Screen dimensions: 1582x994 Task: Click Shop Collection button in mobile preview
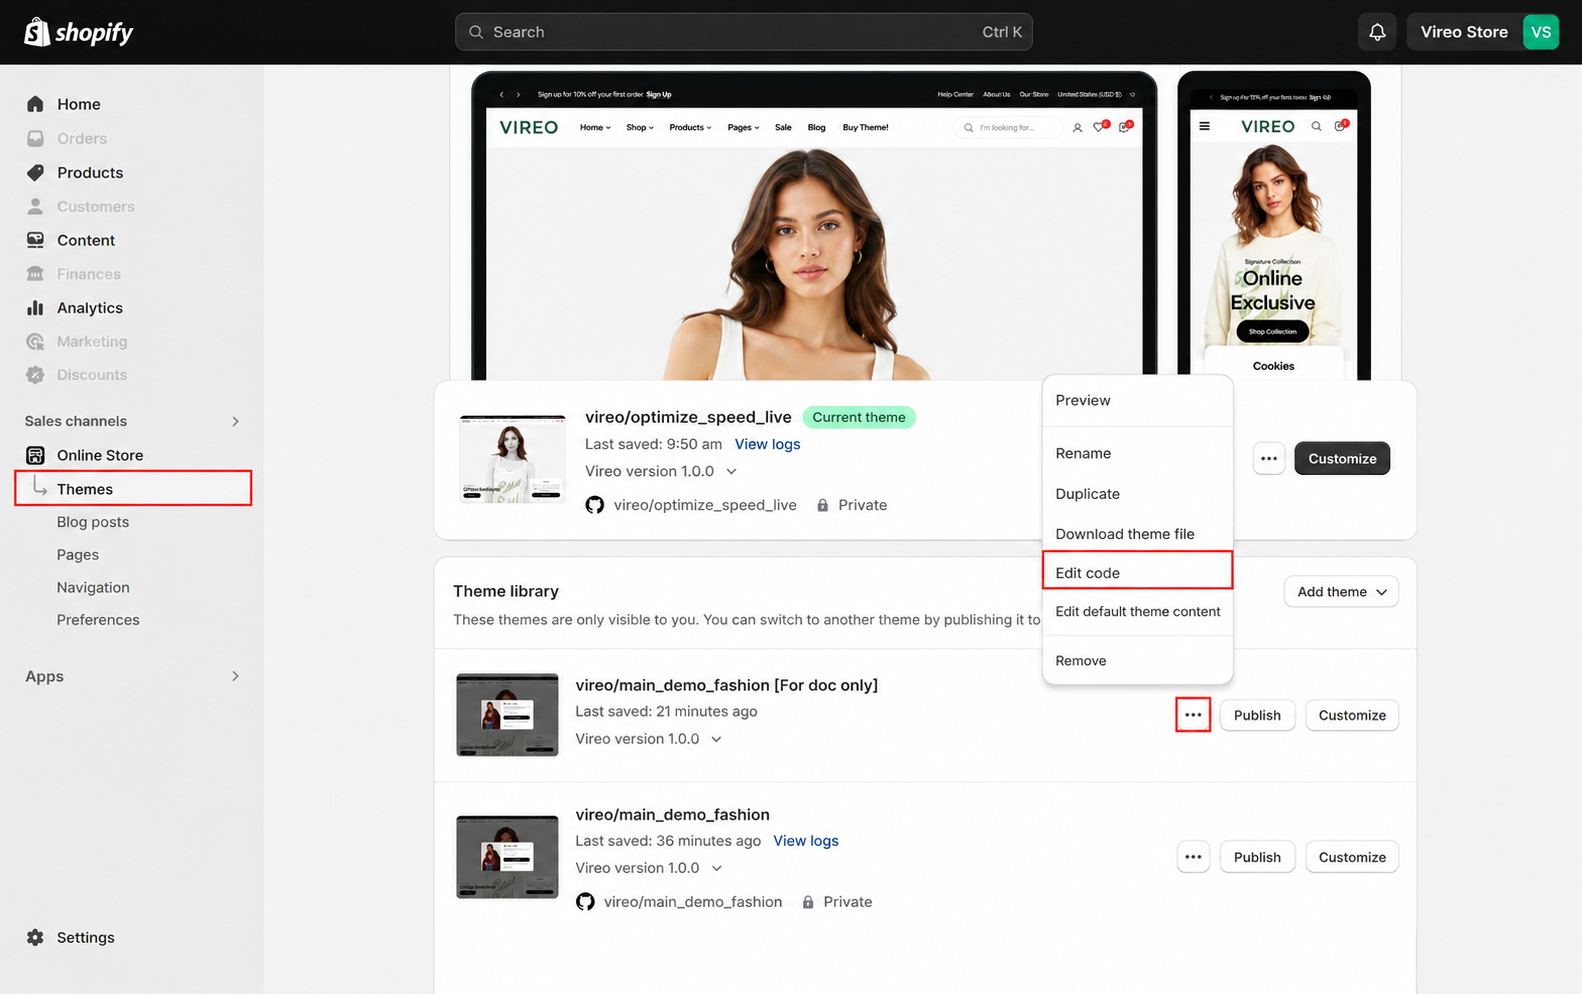(1272, 331)
